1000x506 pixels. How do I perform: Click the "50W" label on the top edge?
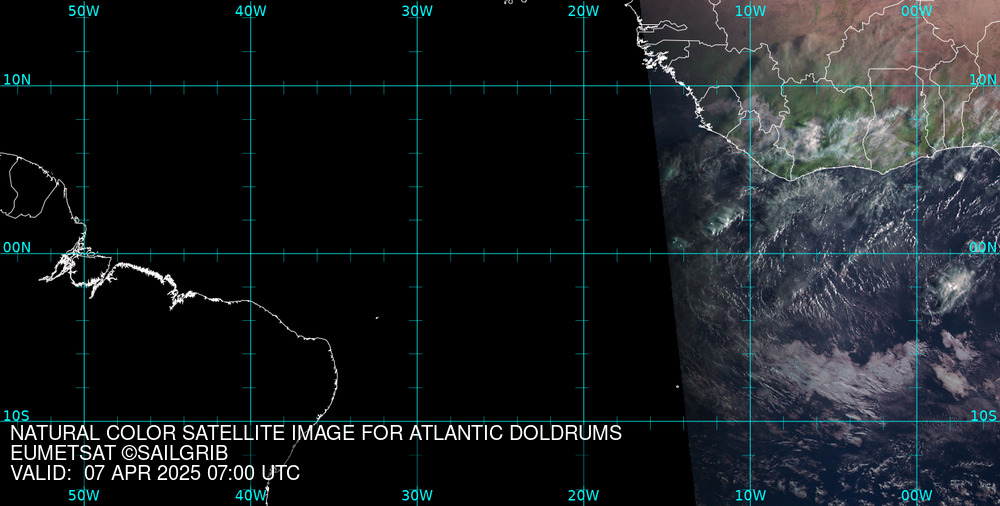(84, 11)
